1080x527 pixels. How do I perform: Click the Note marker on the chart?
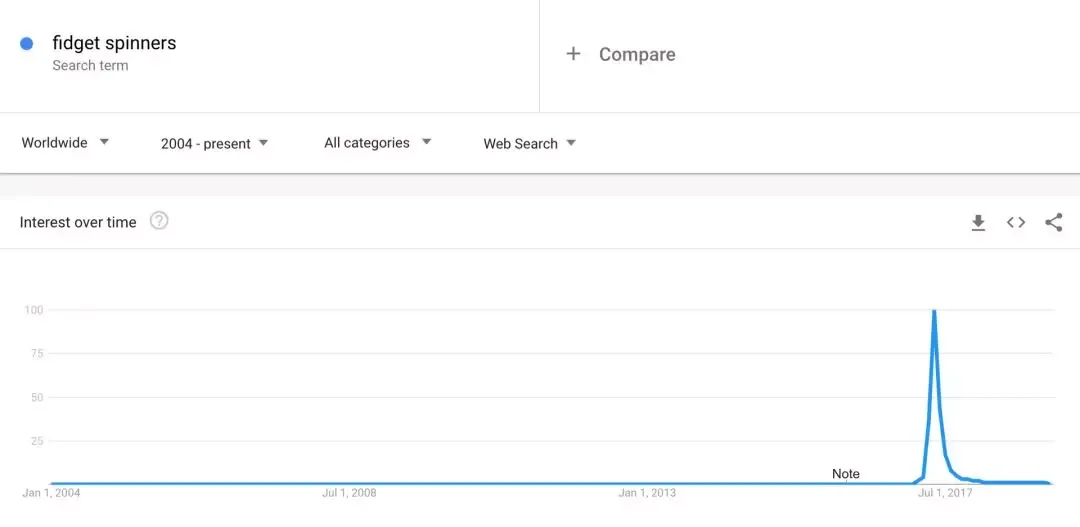846,474
